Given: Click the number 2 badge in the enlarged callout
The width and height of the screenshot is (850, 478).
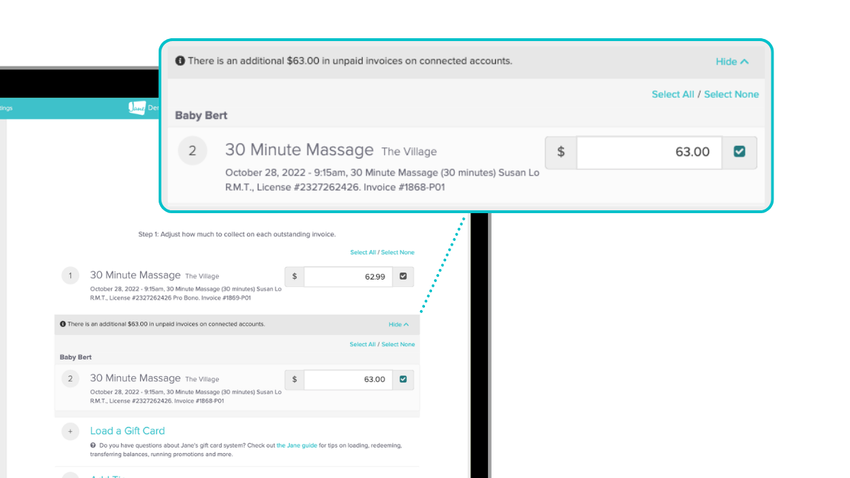Looking at the screenshot, I should (192, 152).
